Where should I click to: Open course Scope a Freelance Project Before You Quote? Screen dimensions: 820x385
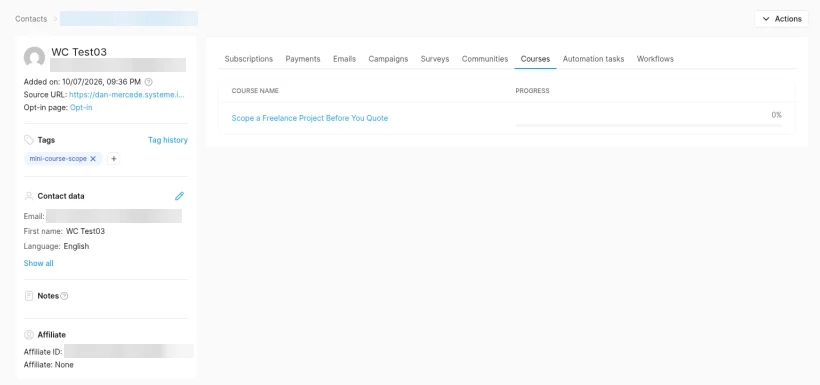(x=310, y=118)
